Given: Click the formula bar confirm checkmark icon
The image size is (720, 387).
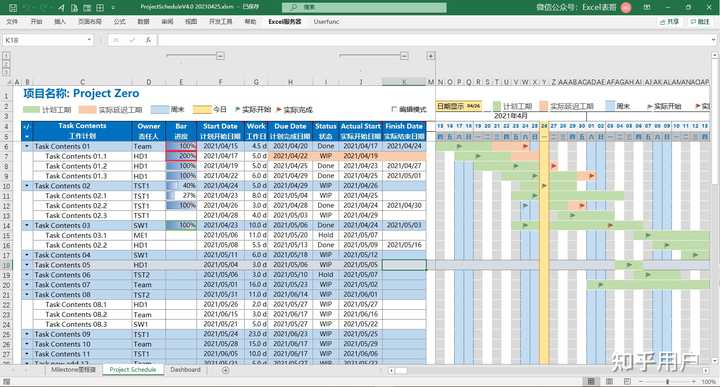Looking at the screenshot, I should click(132, 40).
